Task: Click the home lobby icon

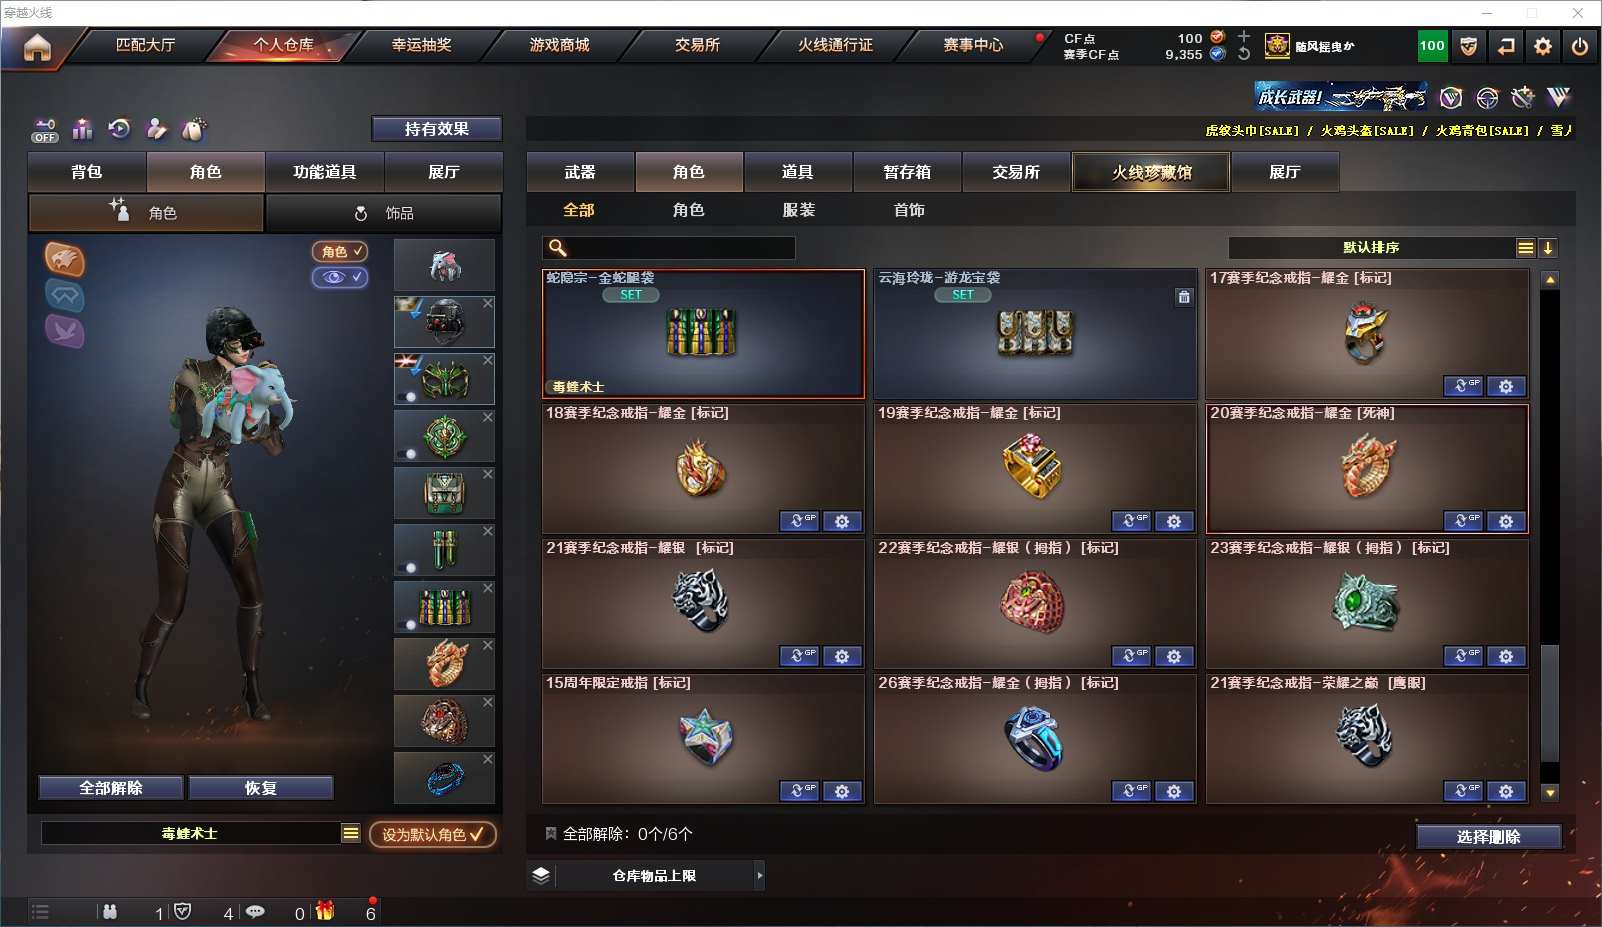Action: 37,47
